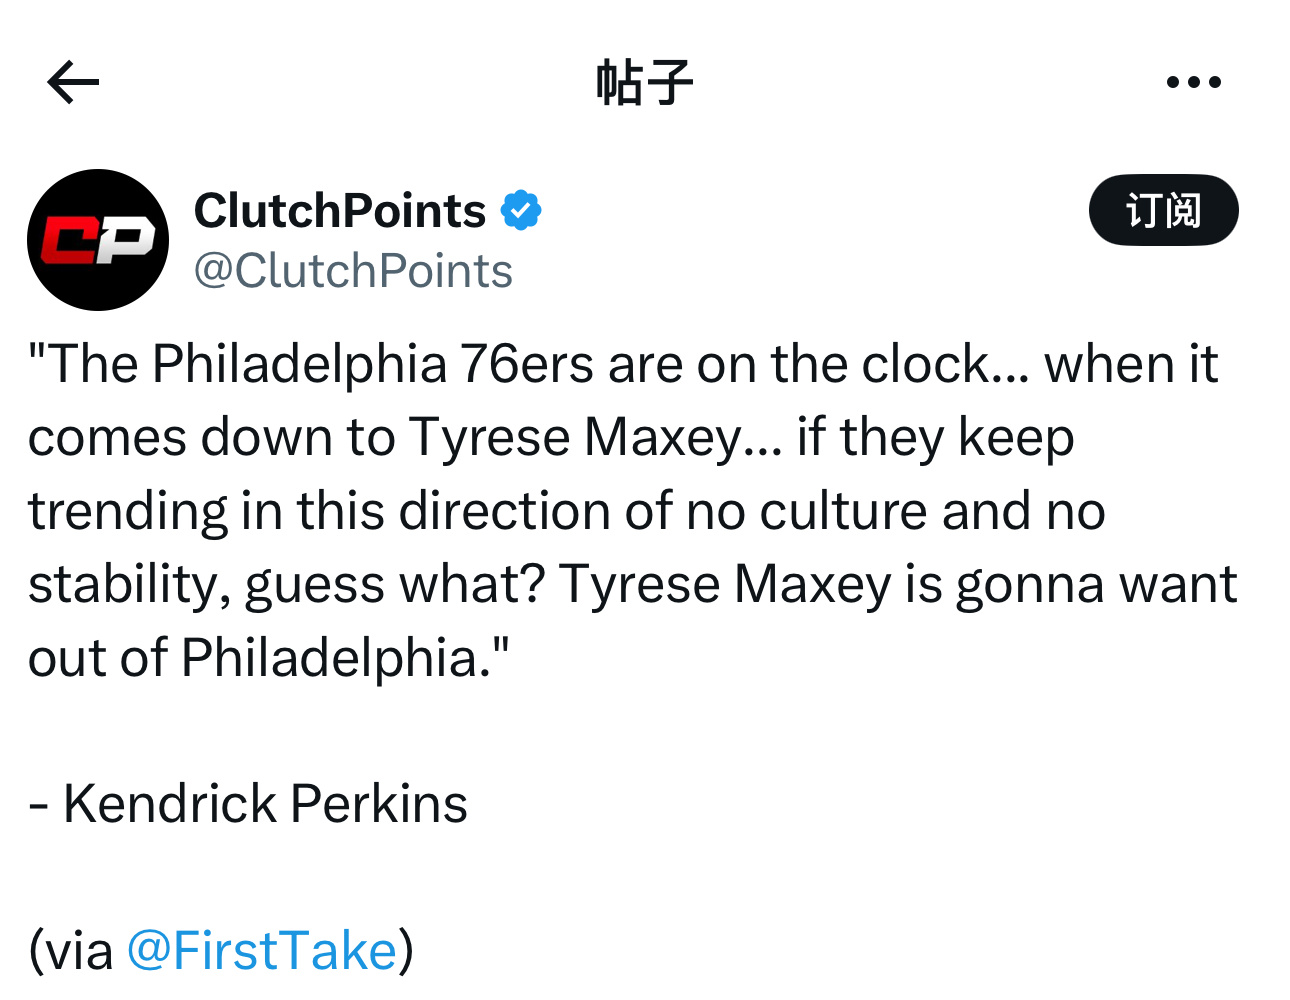Viewport: 1290px width, 1000px height.
Task: Click the phrase "no culture" in the post
Action: 807,511
